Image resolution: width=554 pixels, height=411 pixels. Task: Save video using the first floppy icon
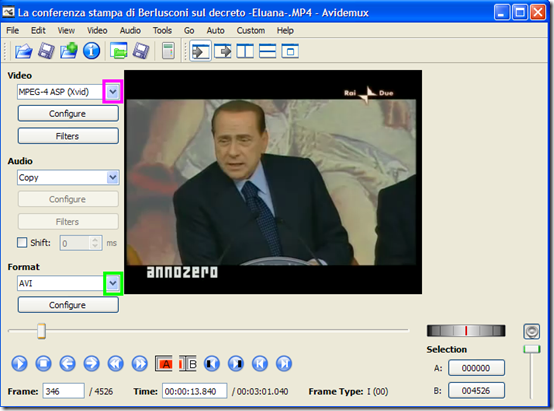point(46,51)
